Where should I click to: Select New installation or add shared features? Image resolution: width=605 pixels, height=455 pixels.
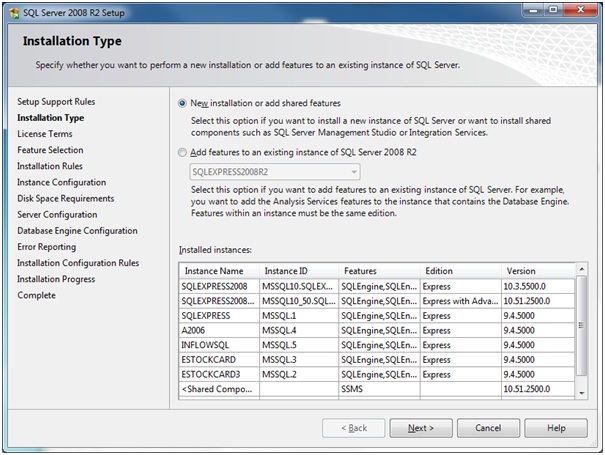[x=182, y=103]
